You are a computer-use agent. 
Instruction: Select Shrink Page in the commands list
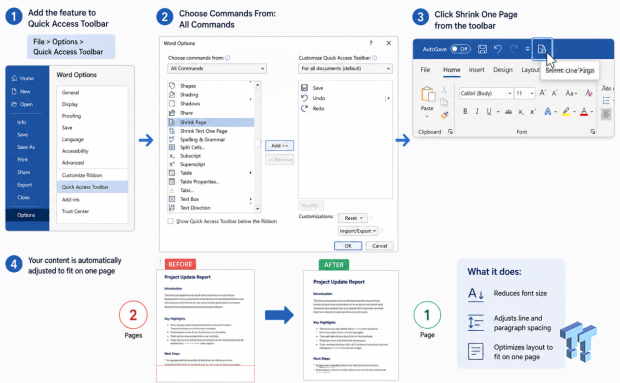pyautogui.click(x=211, y=122)
